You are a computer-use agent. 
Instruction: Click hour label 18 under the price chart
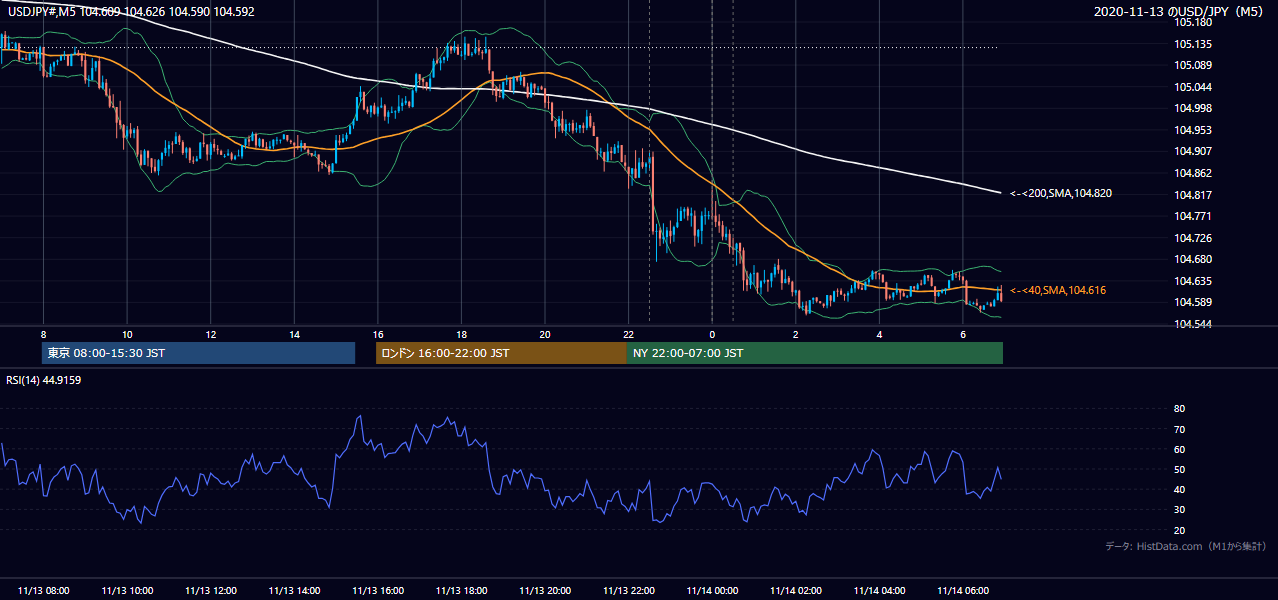461,334
